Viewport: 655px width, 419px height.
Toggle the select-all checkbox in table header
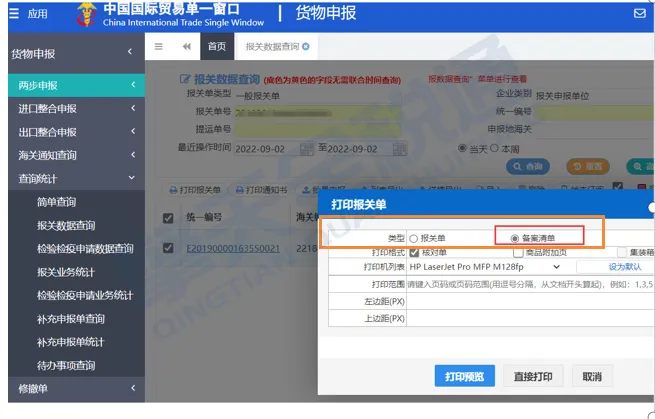pyautogui.click(x=168, y=218)
